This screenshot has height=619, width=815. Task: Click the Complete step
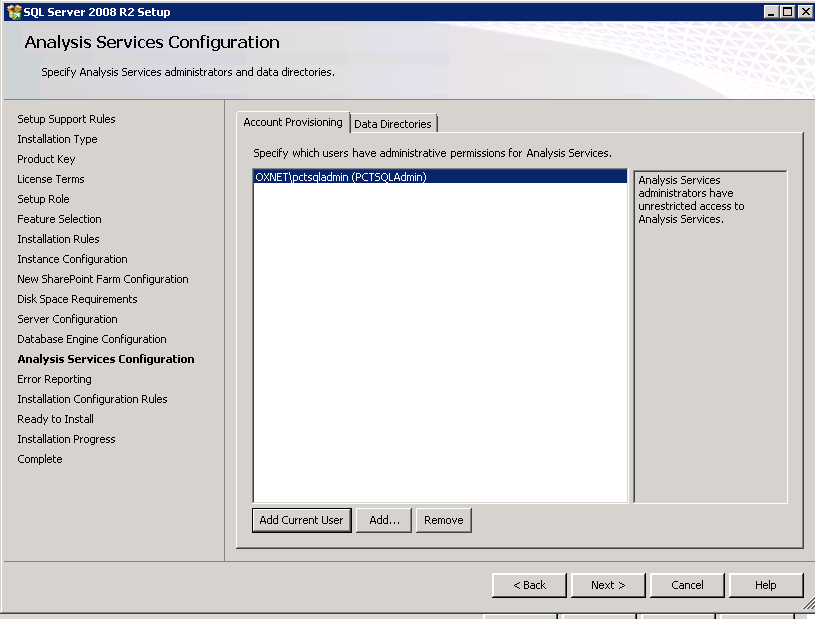[40, 459]
